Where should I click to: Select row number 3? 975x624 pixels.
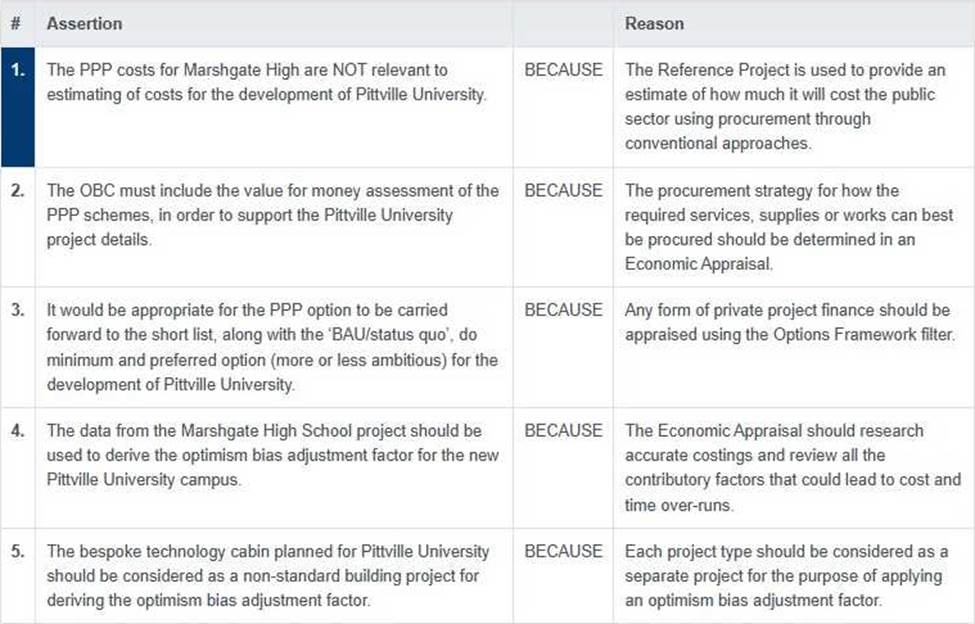17,310
